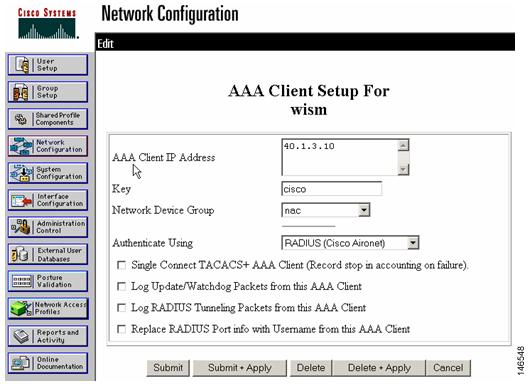Image resolution: width=528 pixels, height=384 pixels.
Task: Click the Key input field
Action: pos(332,189)
